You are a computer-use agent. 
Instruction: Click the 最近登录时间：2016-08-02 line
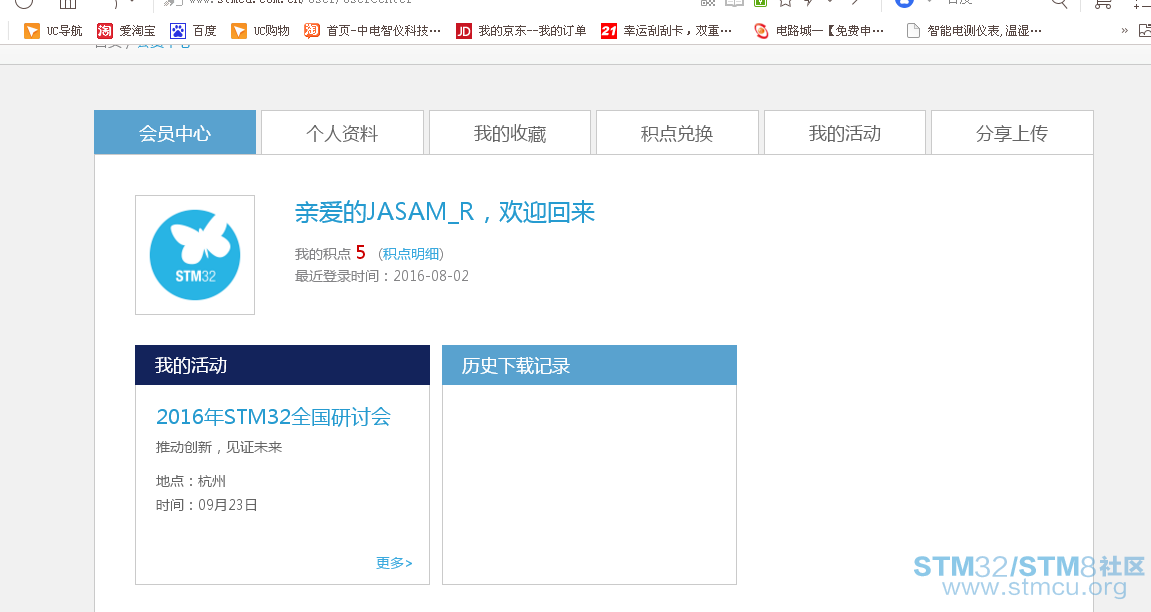tap(382, 276)
